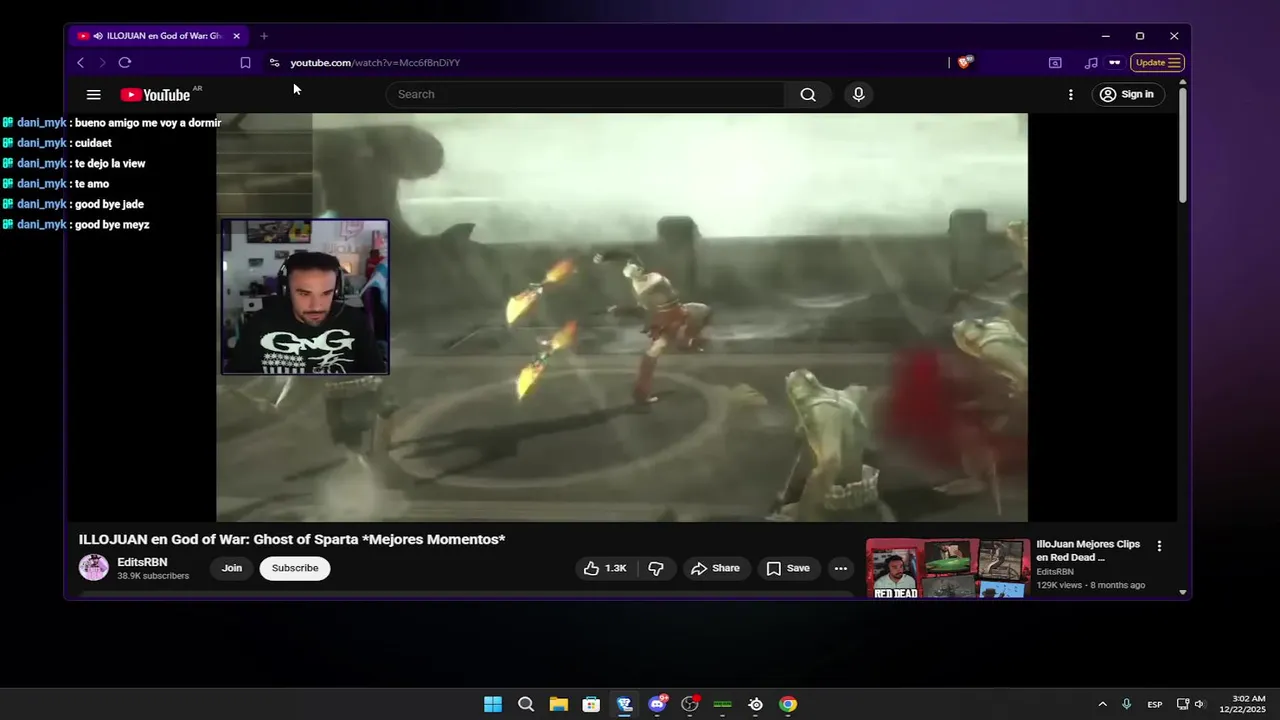Select the youtube.com address bar
Screen dimensions: 1280x720
point(375,63)
